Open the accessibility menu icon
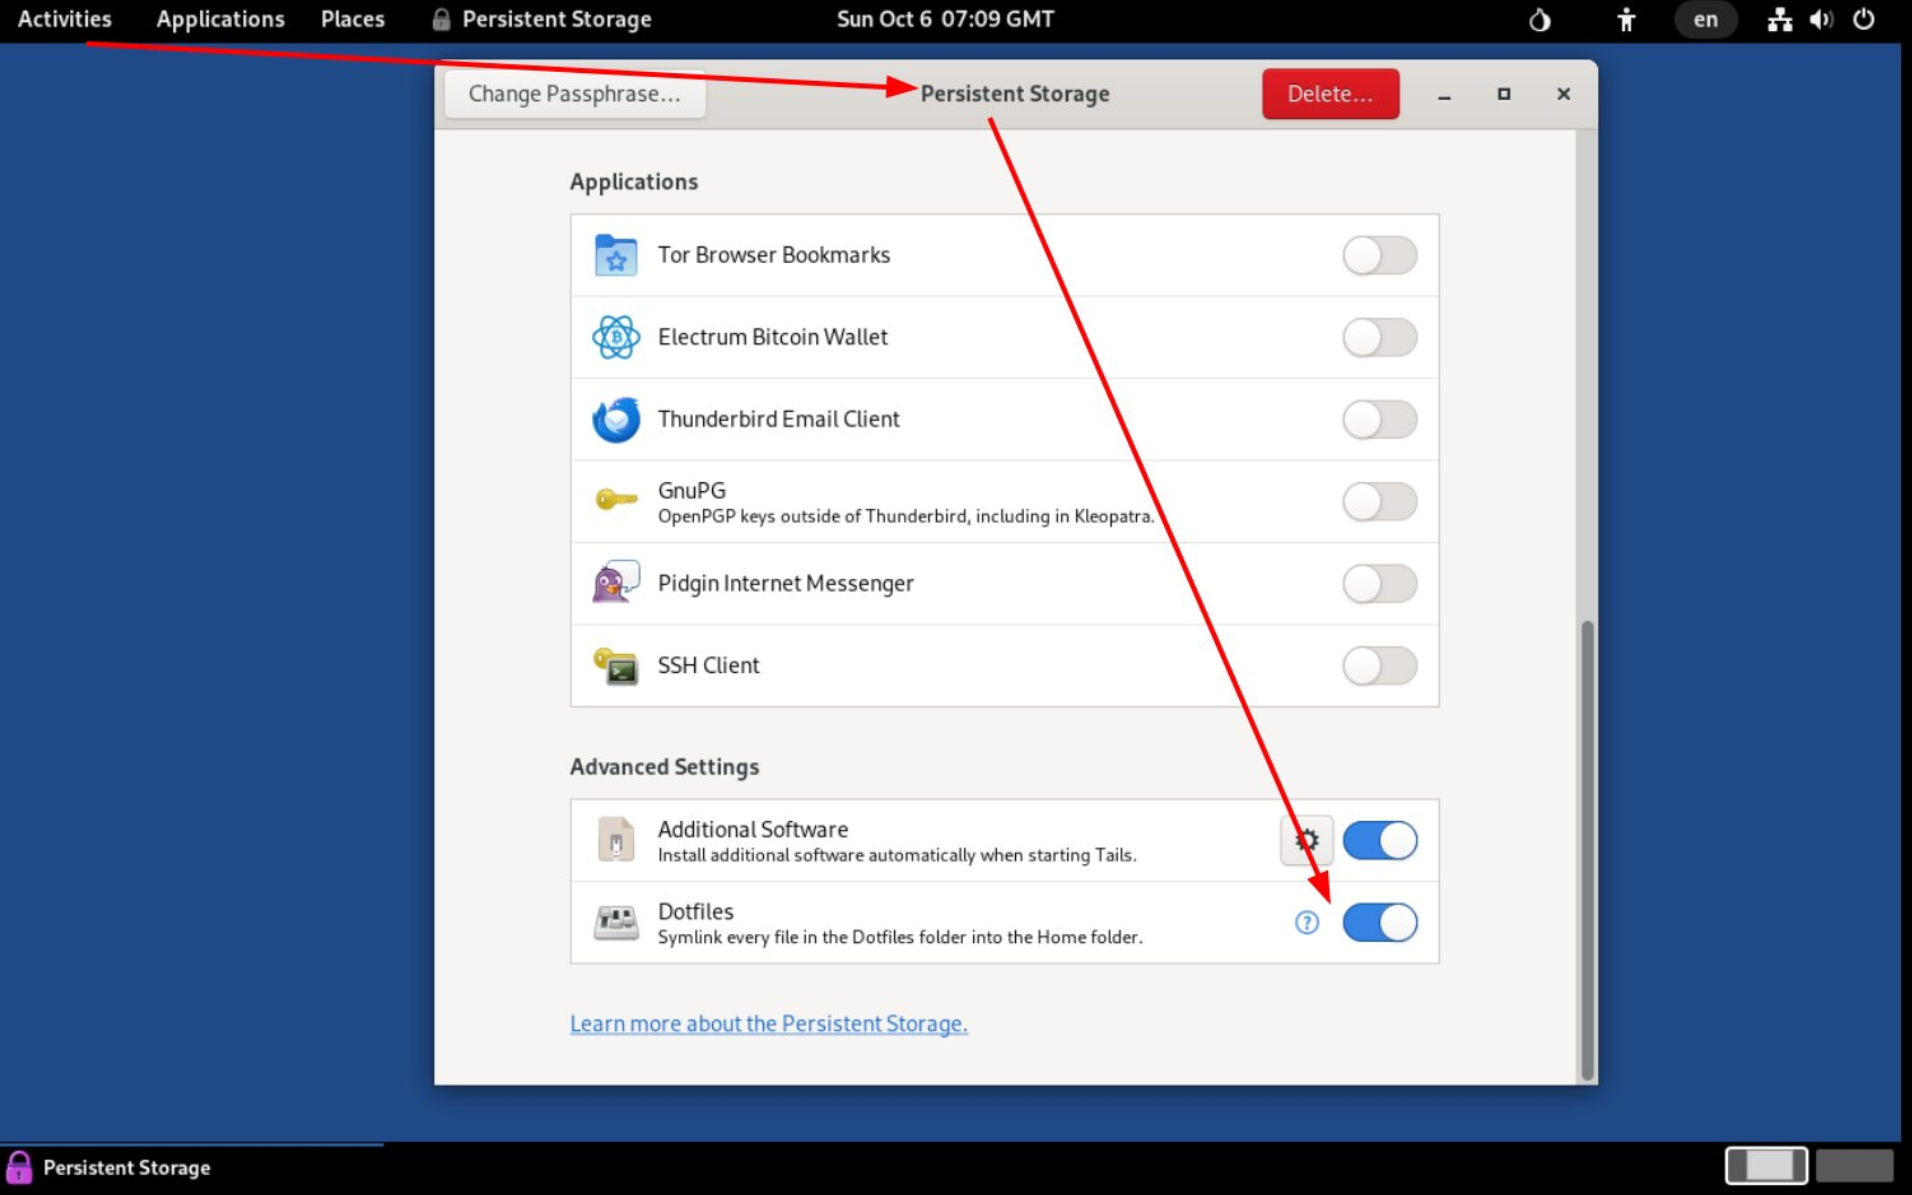Image resolution: width=1912 pixels, height=1195 pixels. [x=1627, y=19]
